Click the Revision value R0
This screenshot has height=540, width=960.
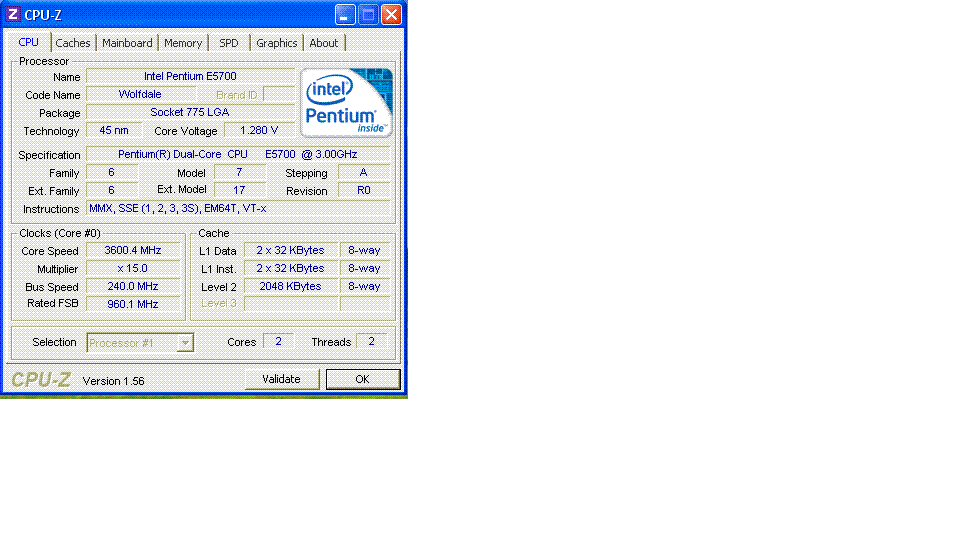[x=364, y=190]
